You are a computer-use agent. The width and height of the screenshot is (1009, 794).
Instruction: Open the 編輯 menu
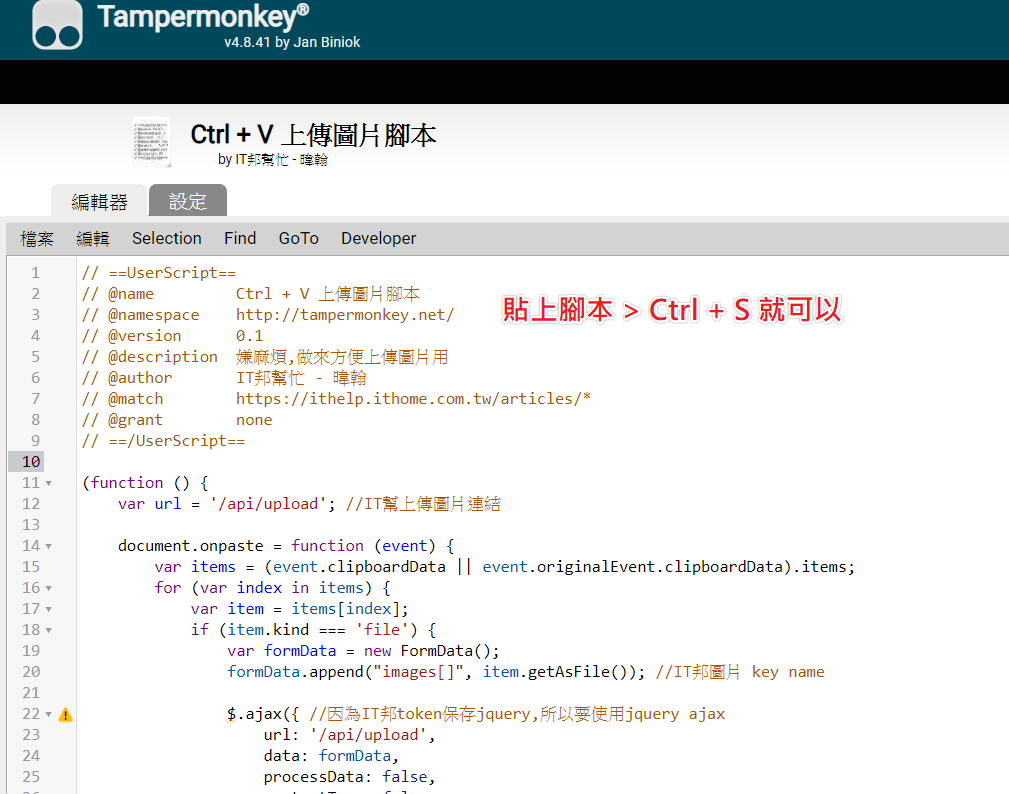coord(93,239)
